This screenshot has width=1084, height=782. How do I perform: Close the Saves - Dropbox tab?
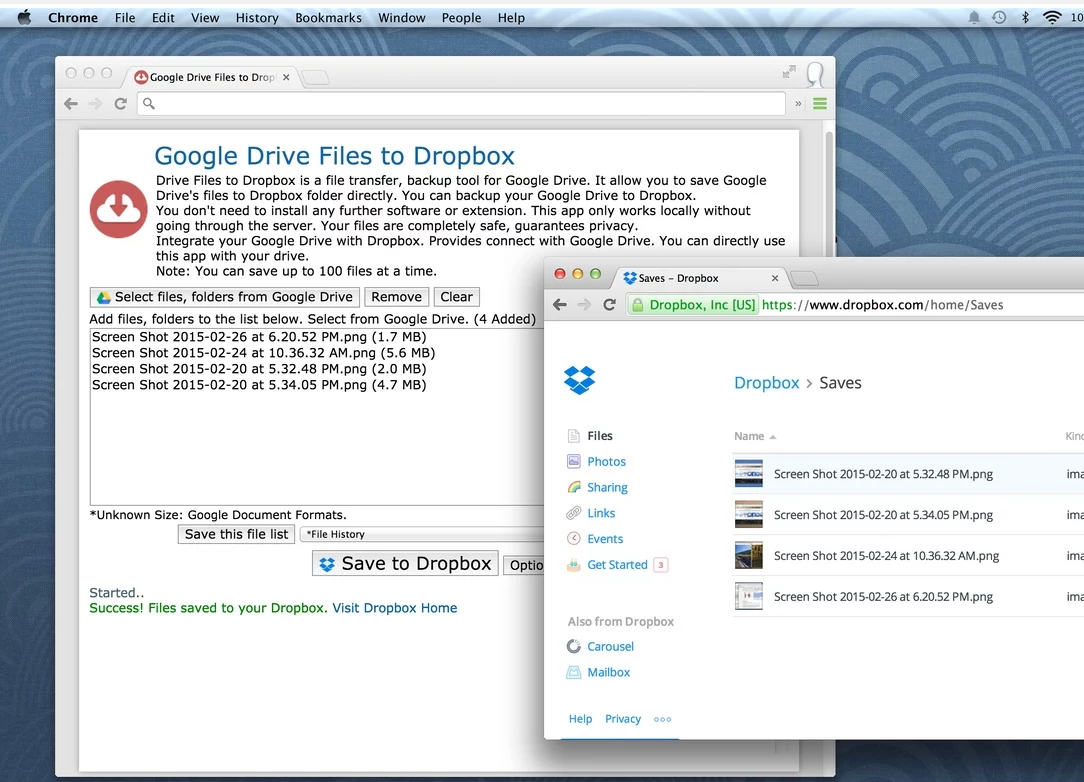[x=774, y=278]
